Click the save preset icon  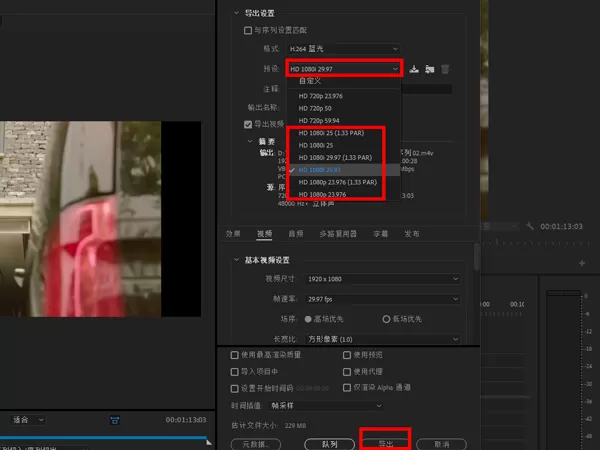pyautogui.click(x=414, y=69)
